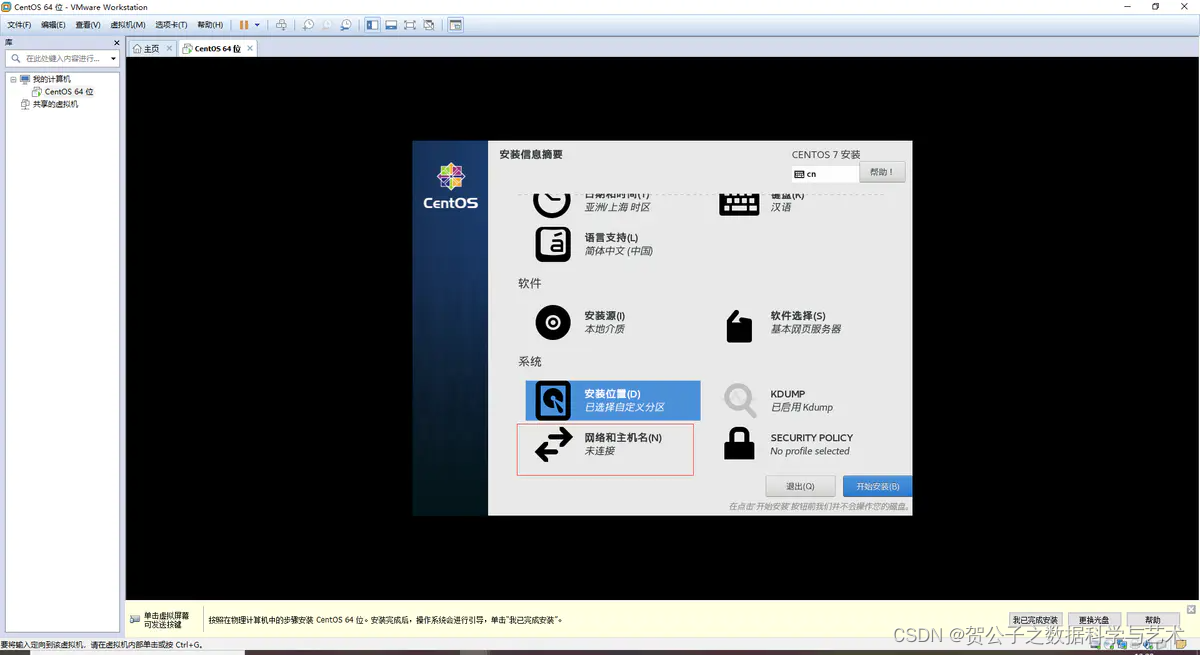Open 网络和主机名(N) network settings
The image size is (1200, 655).
(x=605, y=449)
